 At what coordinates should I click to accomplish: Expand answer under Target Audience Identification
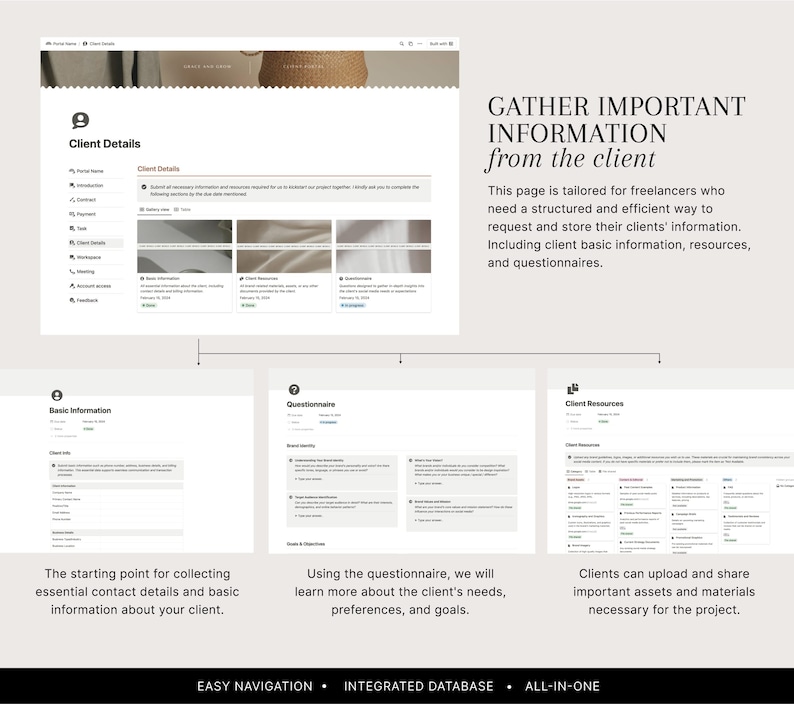[x=308, y=516]
